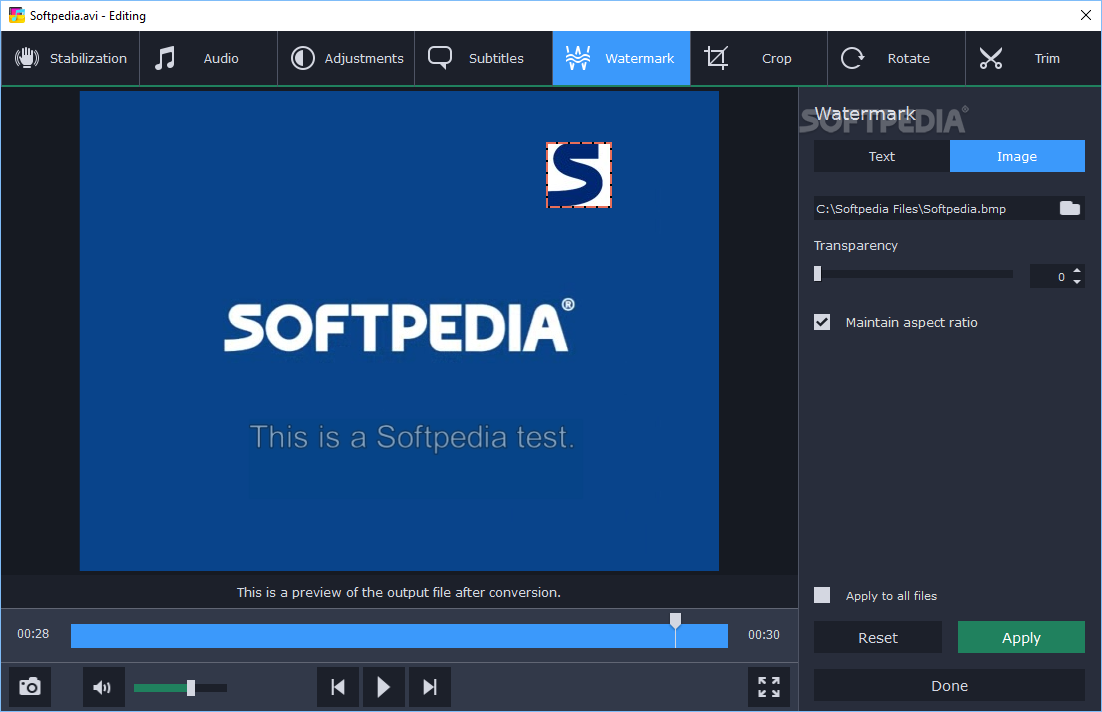This screenshot has width=1102, height=712.
Task: Click the blue timeline seek bar
Action: (399, 636)
